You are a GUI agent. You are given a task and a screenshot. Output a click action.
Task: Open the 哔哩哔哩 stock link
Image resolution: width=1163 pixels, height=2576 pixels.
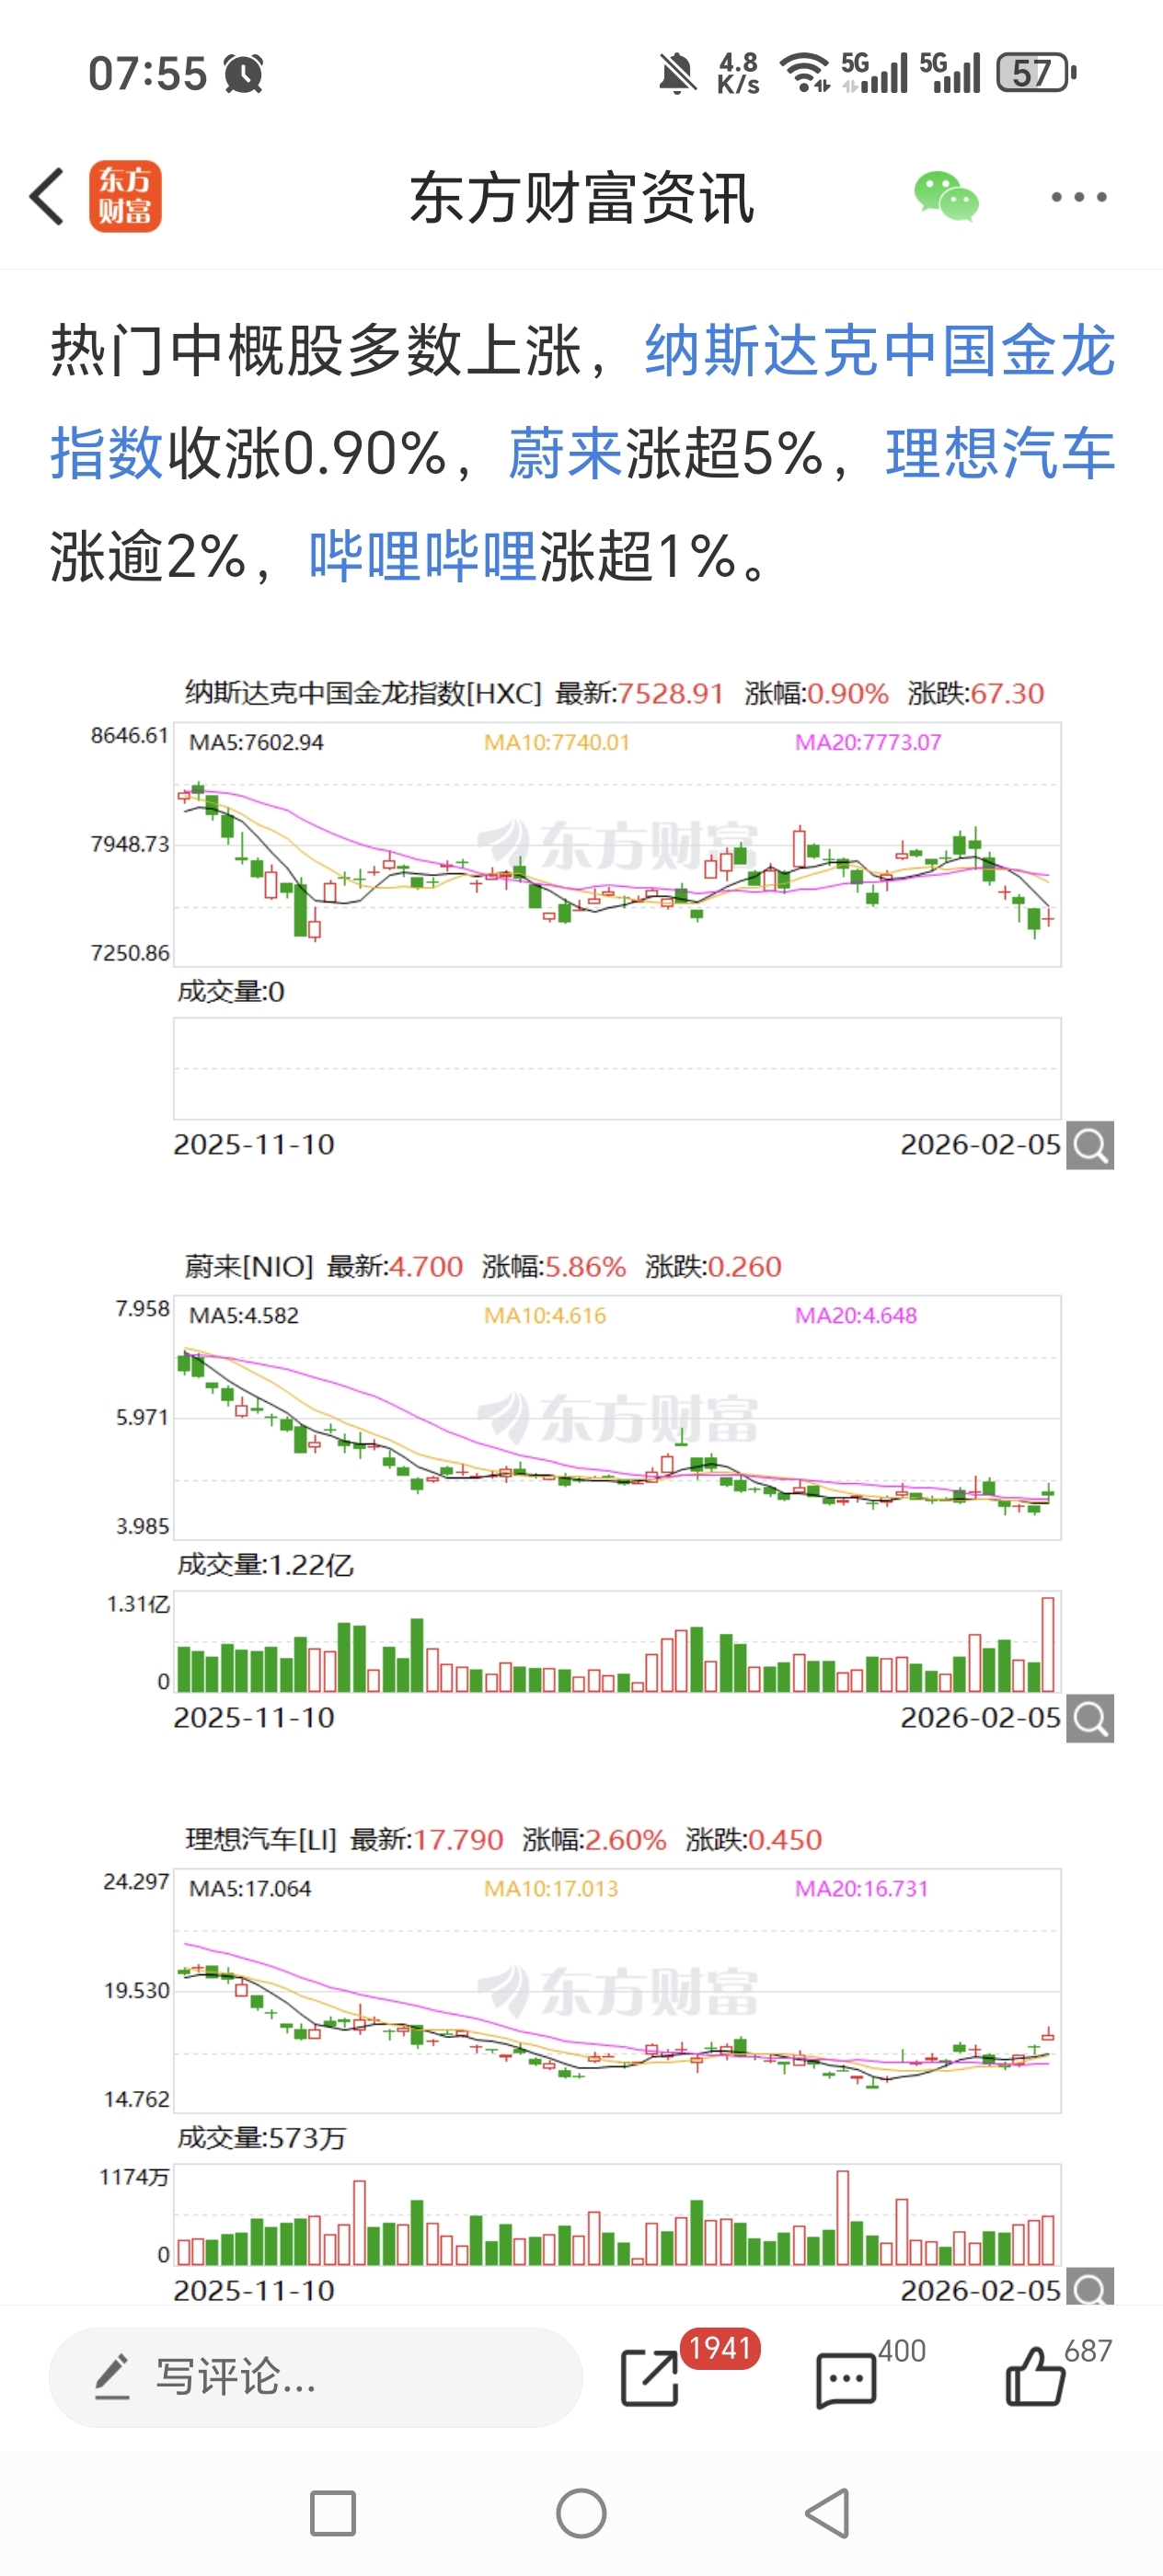(423, 556)
